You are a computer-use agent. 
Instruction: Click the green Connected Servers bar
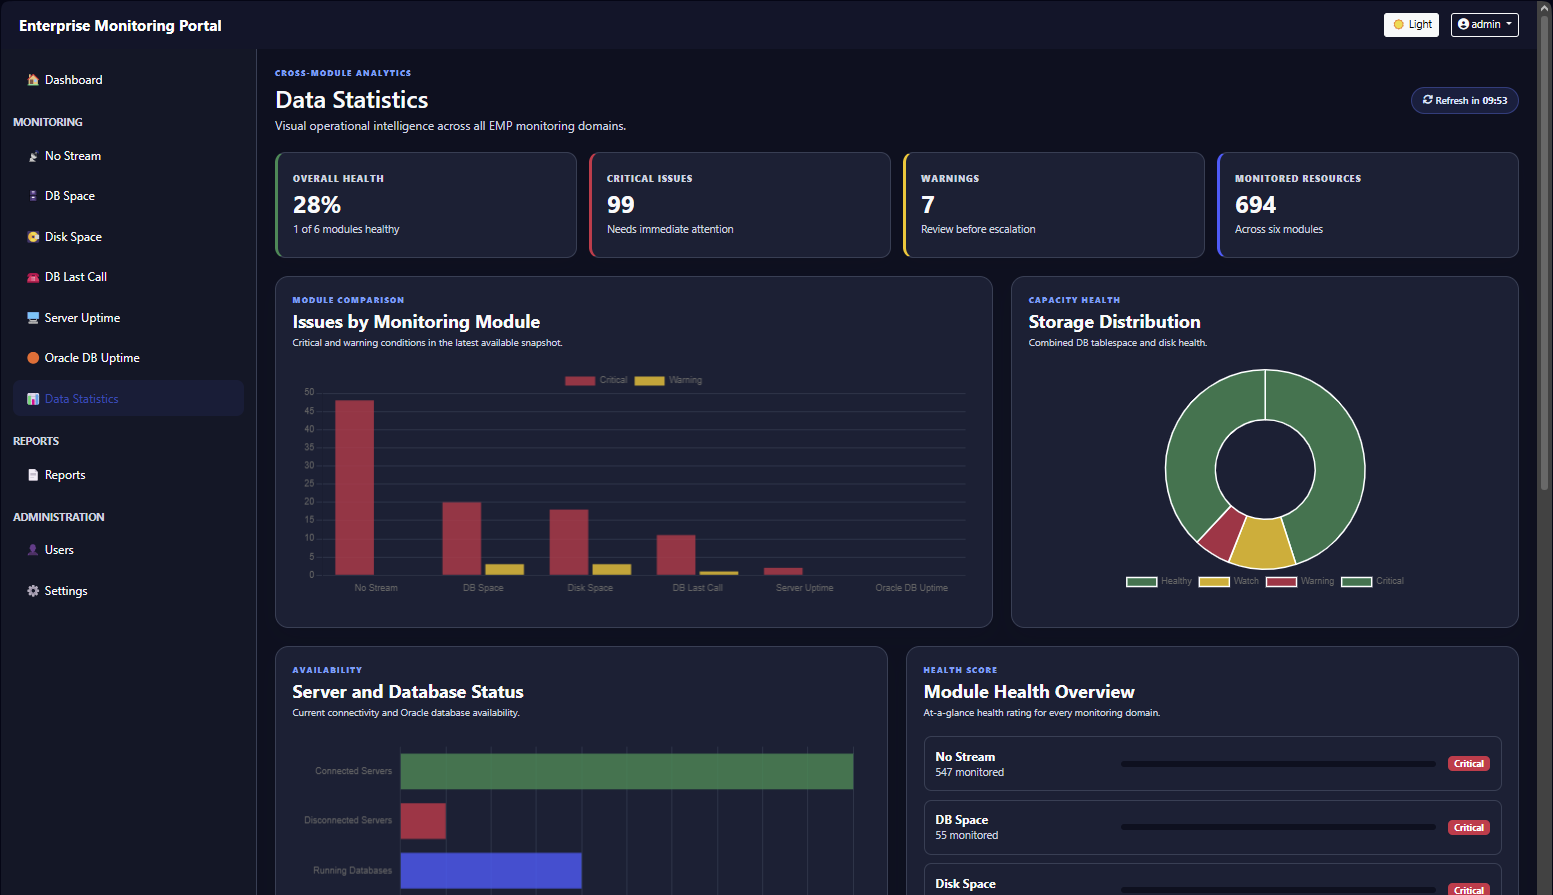pyautogui.click(x=627, y=771)
